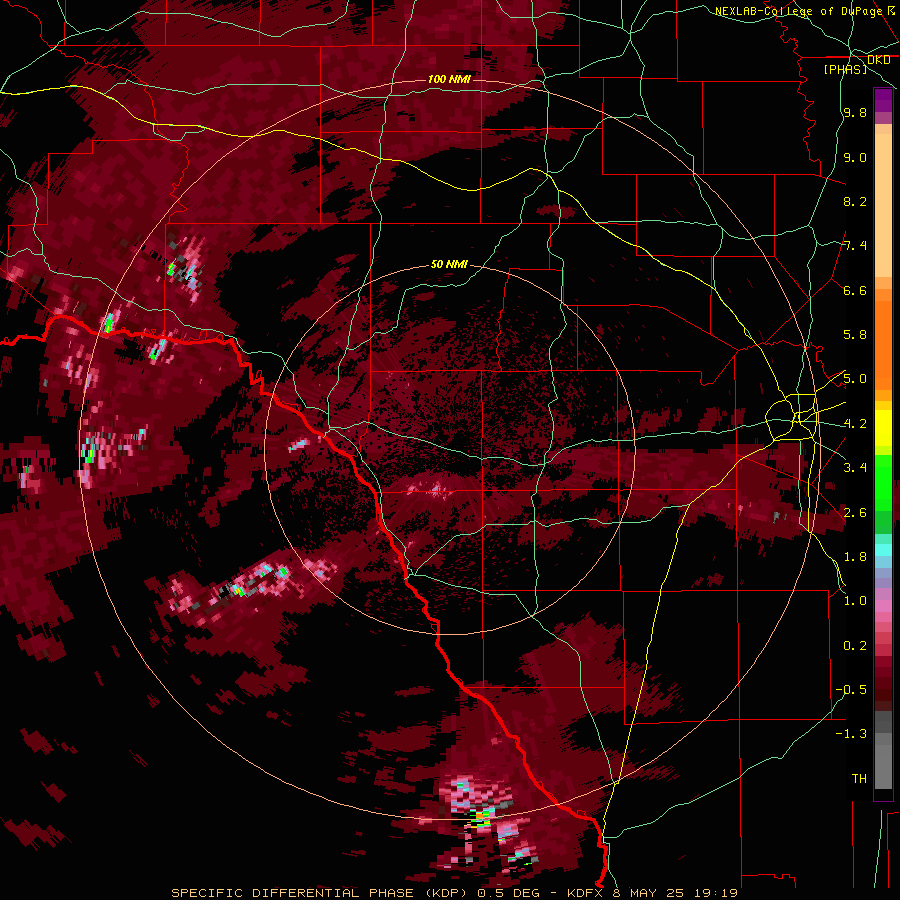Image resolution: width=900 pixels, height=900 pixels.
Task: Pick the yellow segment of the color bar
Action: click(883, 428)
